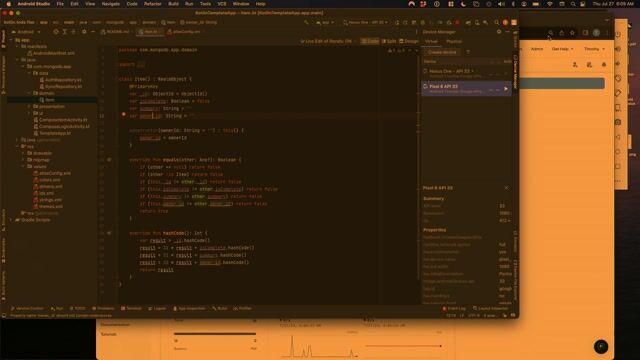This screenshot has height=360, width=640.
Task: Expand Gradle Scripts in project tree
Action: [x=12, y=220]
